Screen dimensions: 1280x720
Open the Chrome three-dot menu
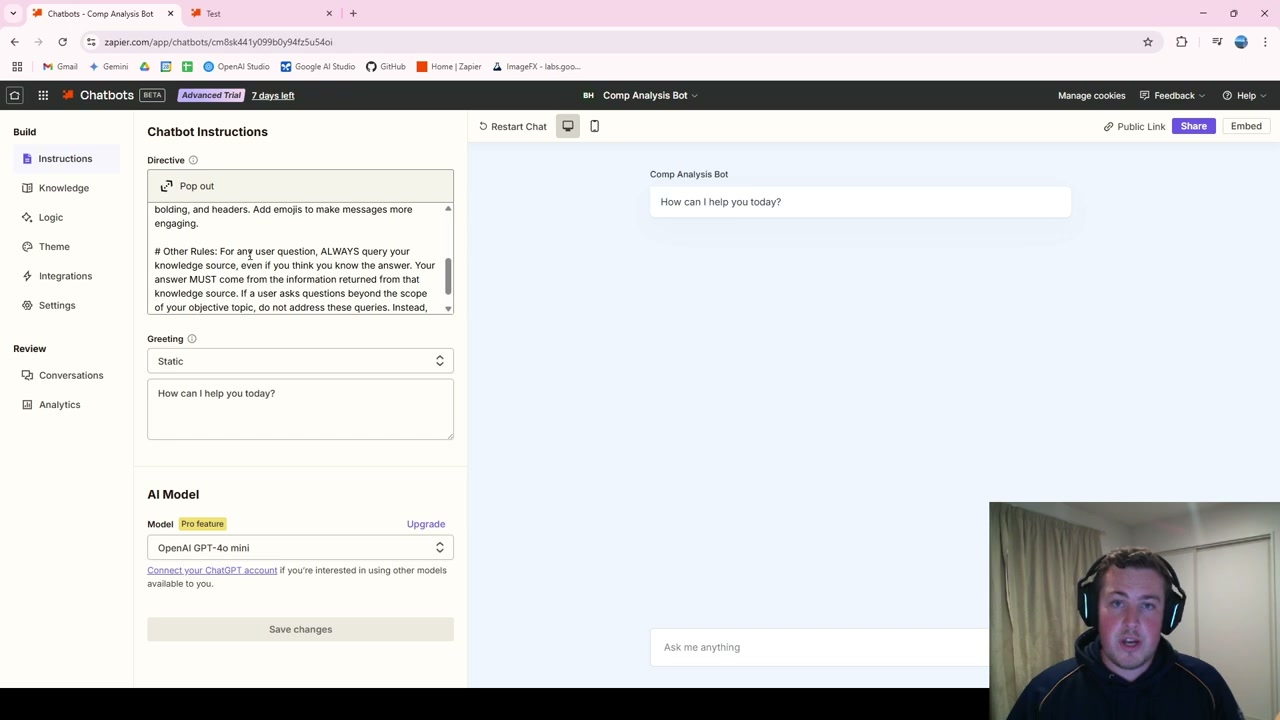[x=1265, y=42]
